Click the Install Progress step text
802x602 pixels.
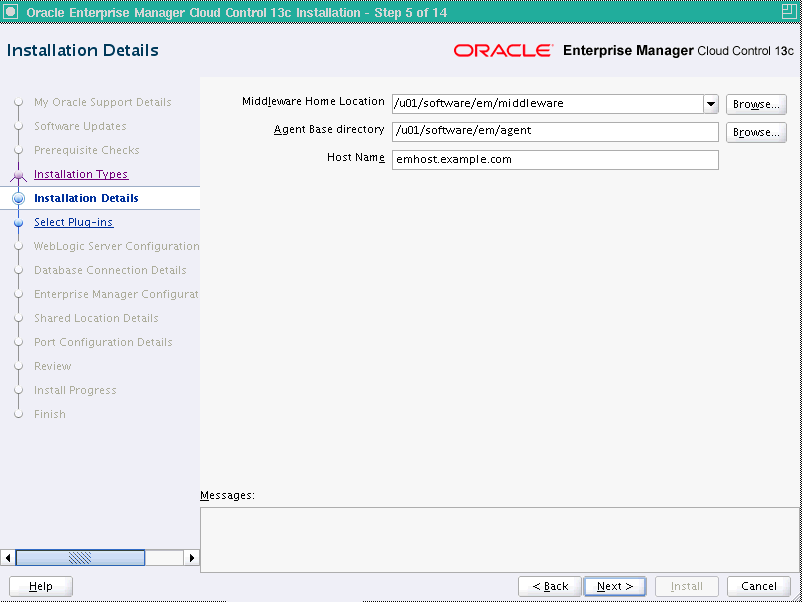(x=75, y=391)
